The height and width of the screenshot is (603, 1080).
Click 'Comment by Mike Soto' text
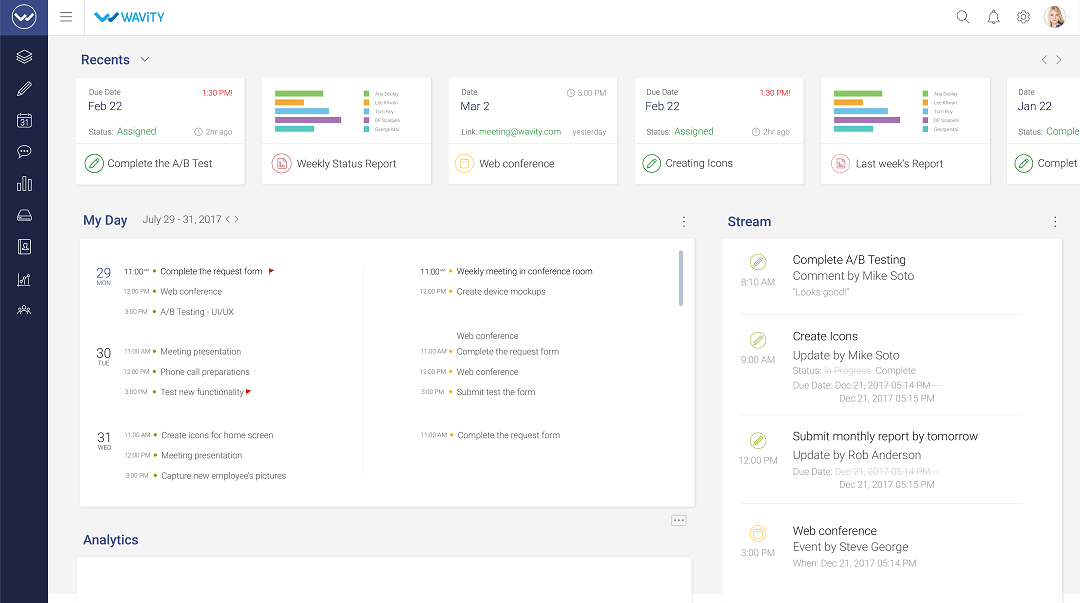pos(853,276)
